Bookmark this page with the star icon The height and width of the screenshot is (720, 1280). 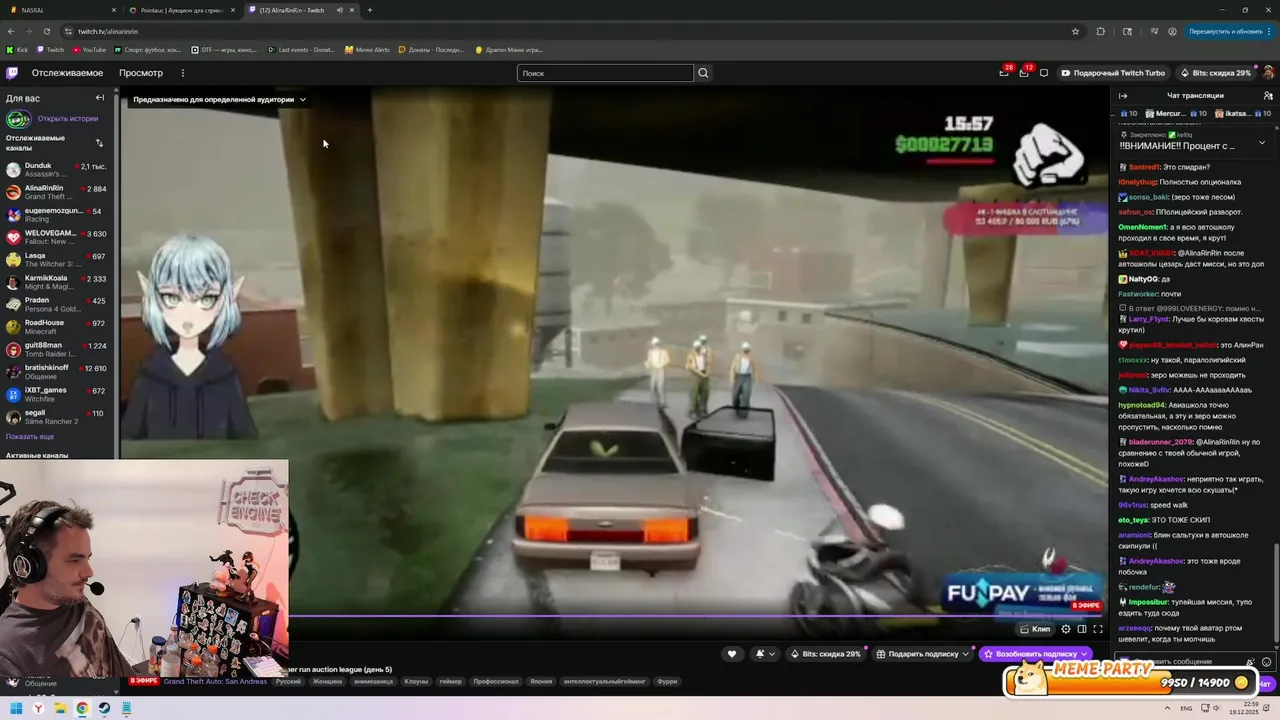click(x=1076, y=31)
